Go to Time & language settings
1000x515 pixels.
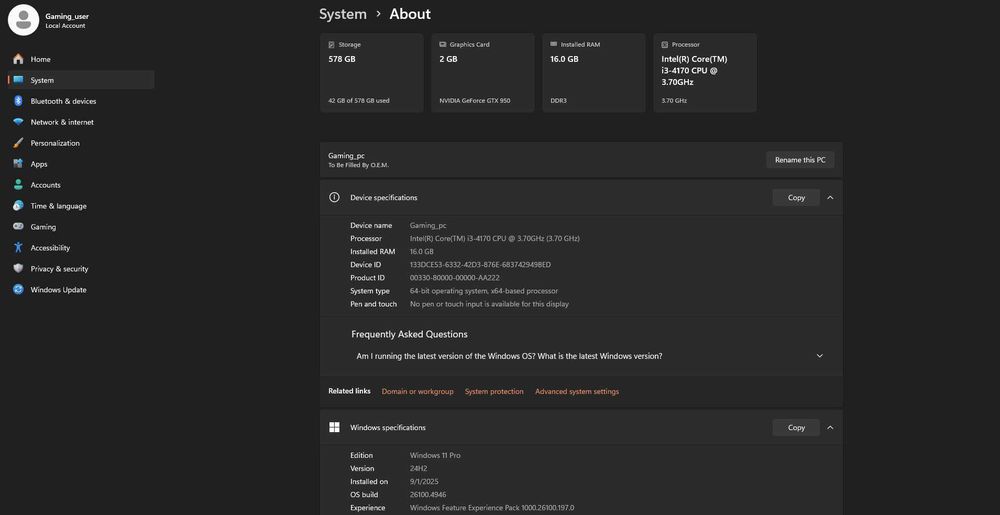(x=58, y=206)
